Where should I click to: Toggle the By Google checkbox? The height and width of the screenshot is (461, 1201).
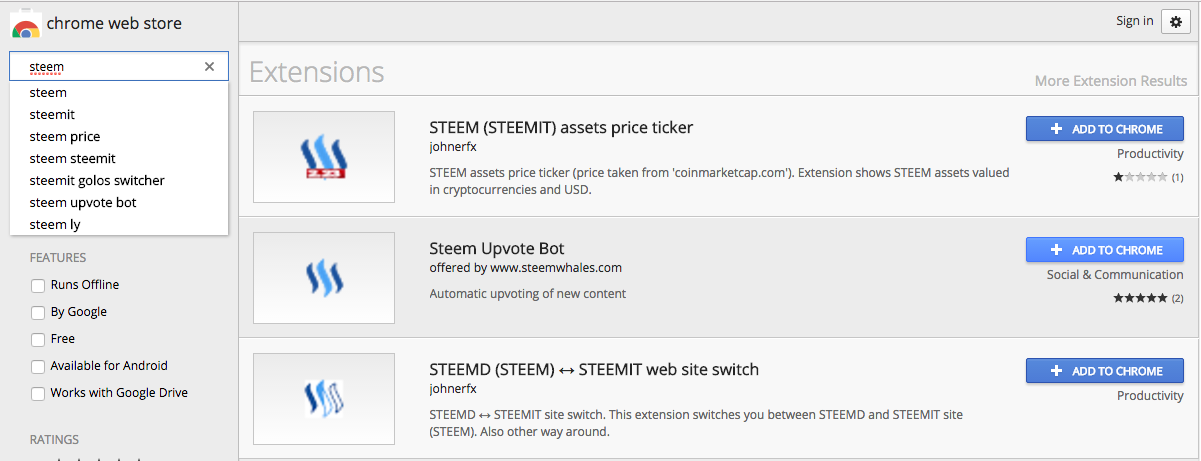tap(38, 312)
